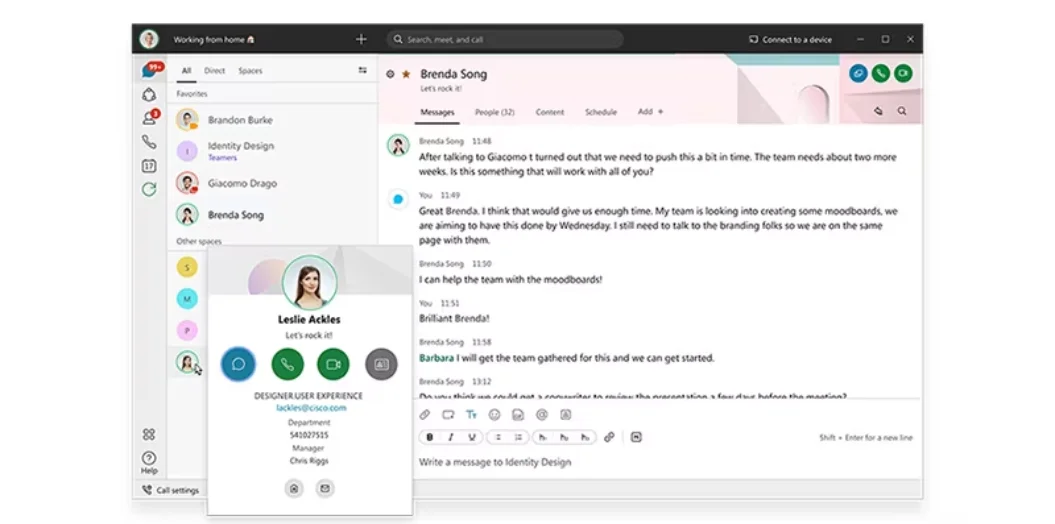Open the Content tab
Viewport: 1055px width, 524px height.
click(x=550, y=112)
